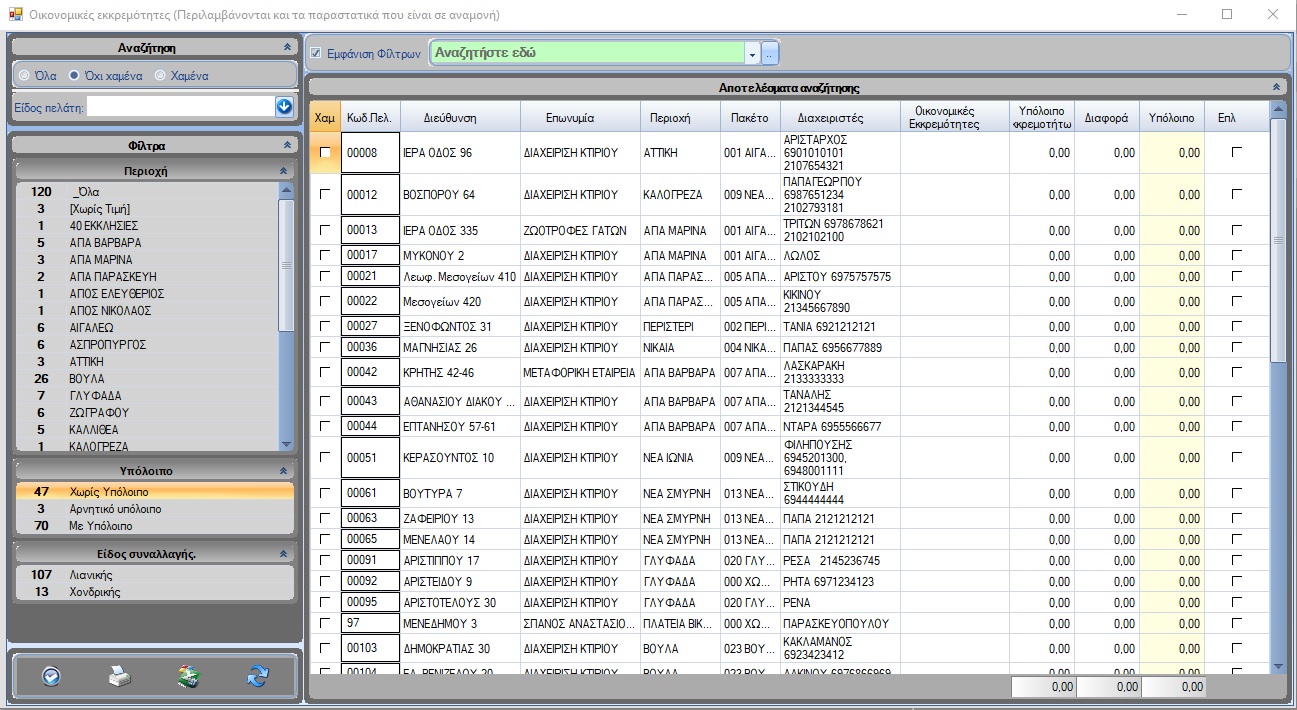The height and width of the screenshot is (710, 1297).
Task: Select ΓΛΥΦΑΔΑ in the Περιοχή list
Action: click(95, 395)
